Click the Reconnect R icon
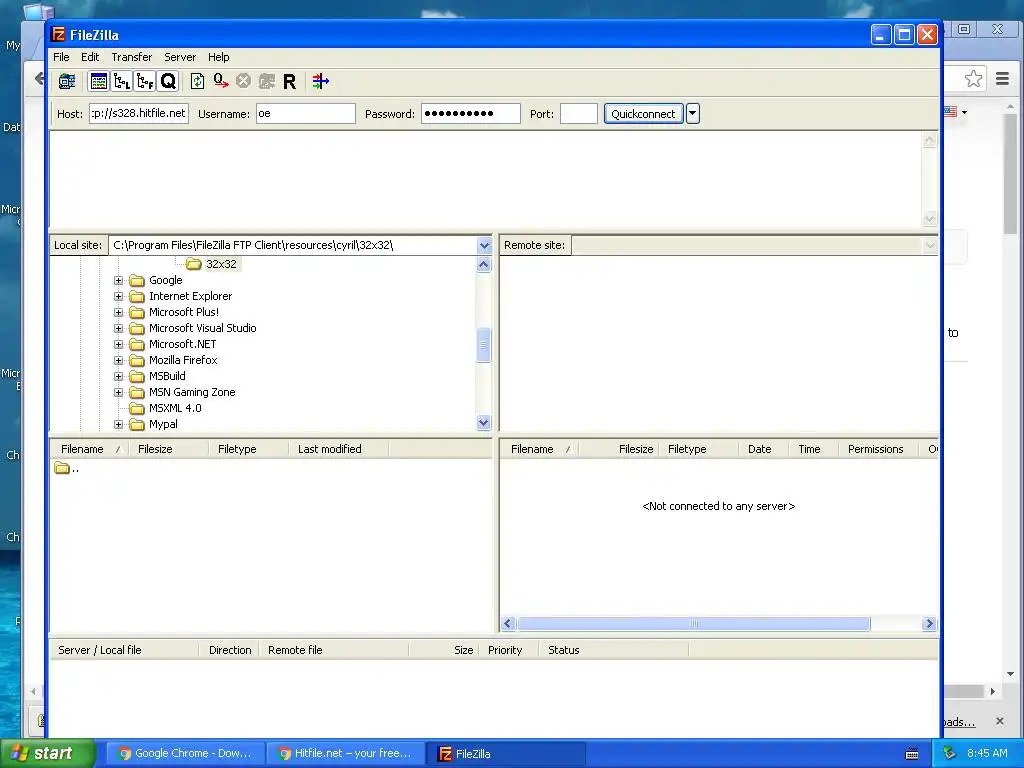Screen dimensions: 1024x768 tap(289, 81)
